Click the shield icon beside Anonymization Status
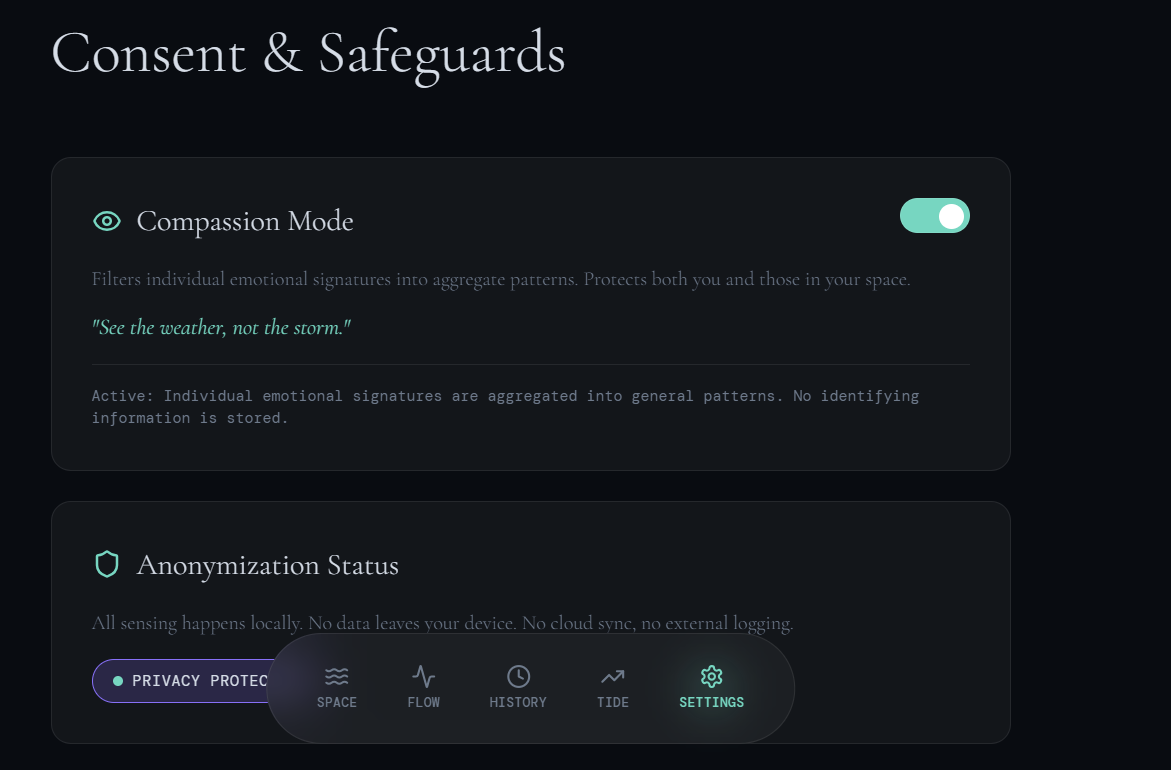 (107, 565)
